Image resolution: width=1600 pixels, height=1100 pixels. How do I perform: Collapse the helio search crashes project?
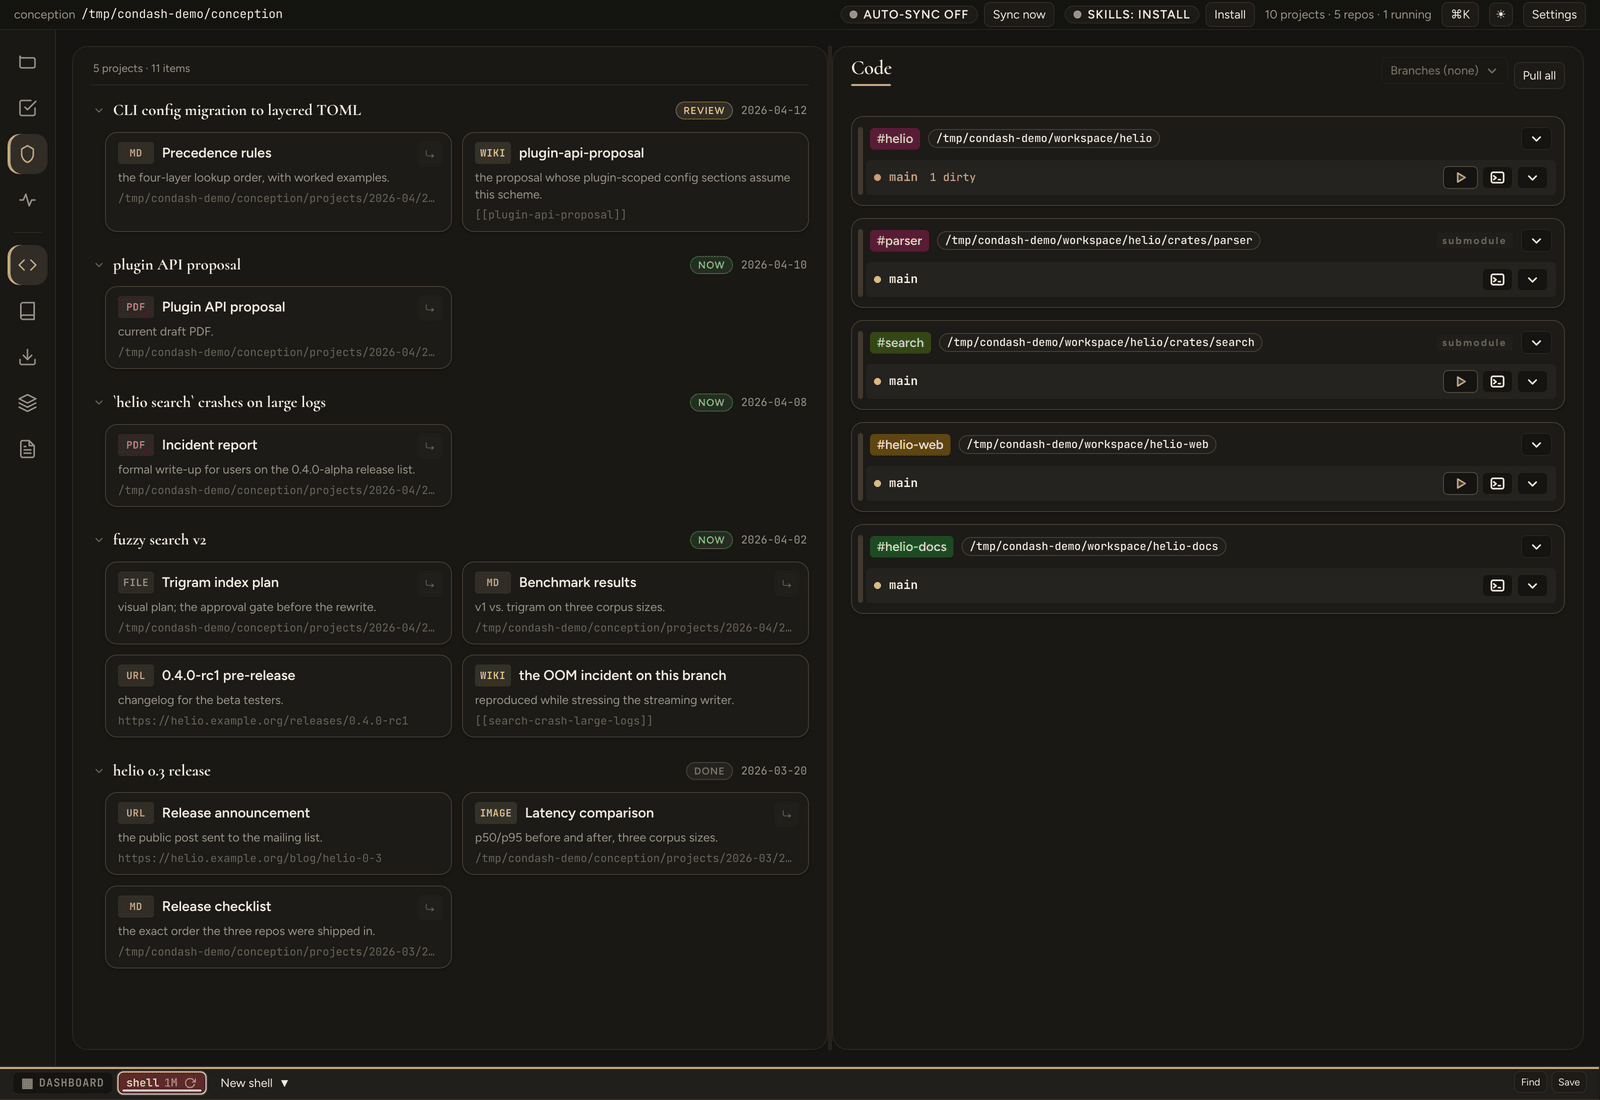pyautogui.click(x=98, y=402)
